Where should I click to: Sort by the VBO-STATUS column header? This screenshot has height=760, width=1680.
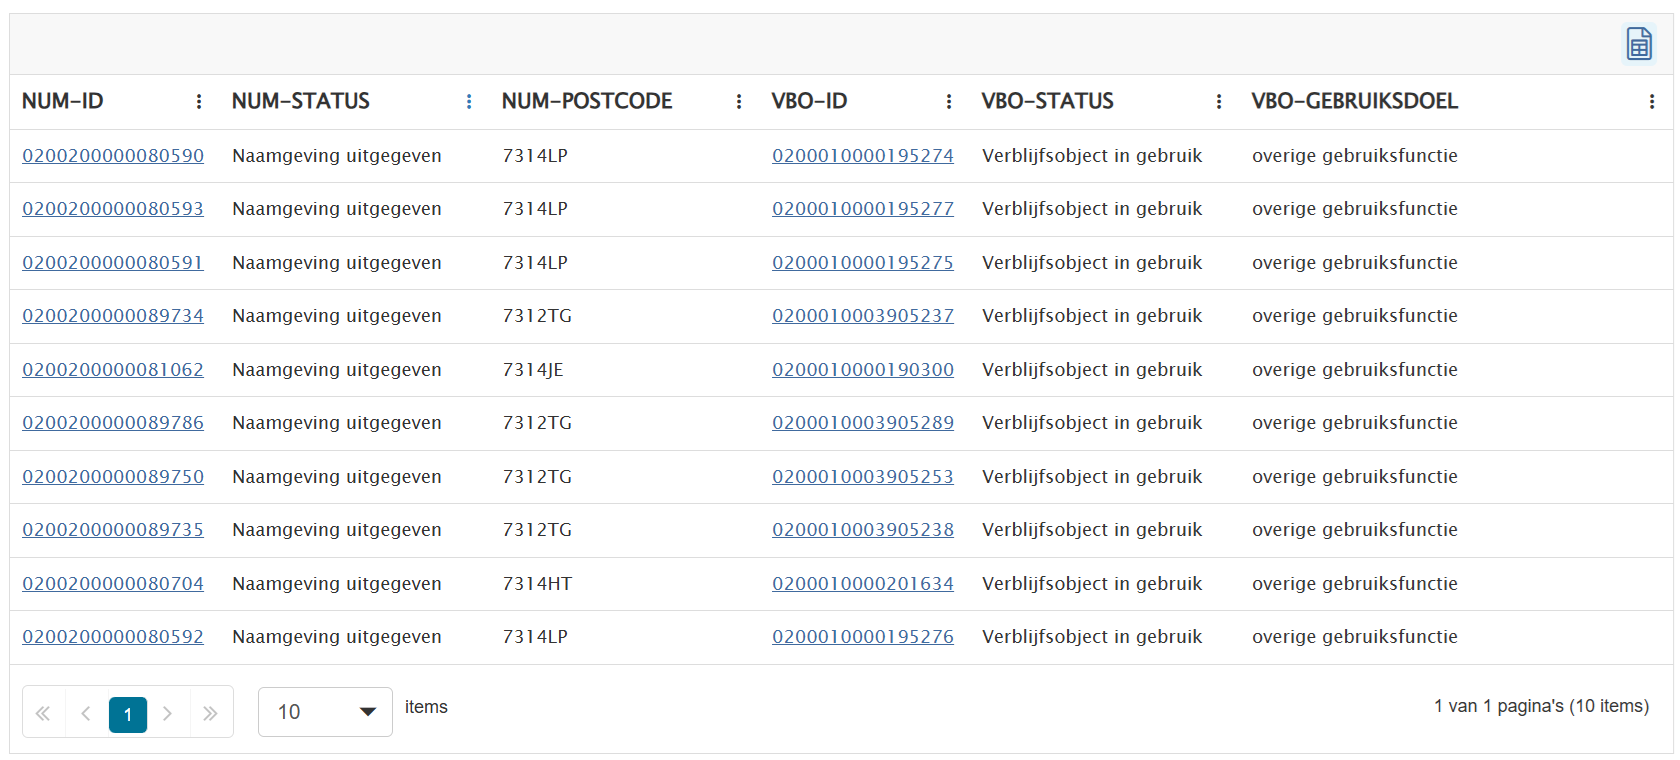pyautogui.click(x=1047, y=101)
